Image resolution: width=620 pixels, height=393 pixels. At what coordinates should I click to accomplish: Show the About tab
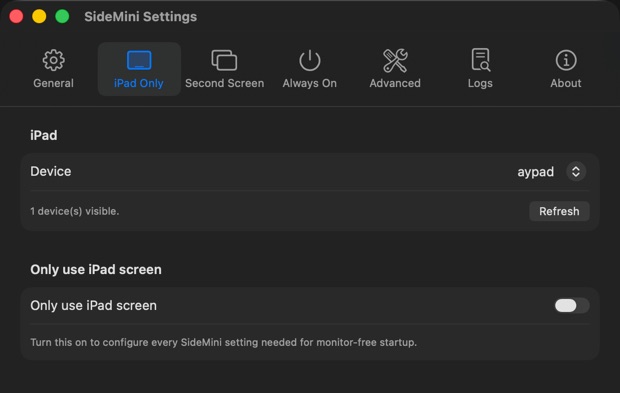(x=566, y=69)
